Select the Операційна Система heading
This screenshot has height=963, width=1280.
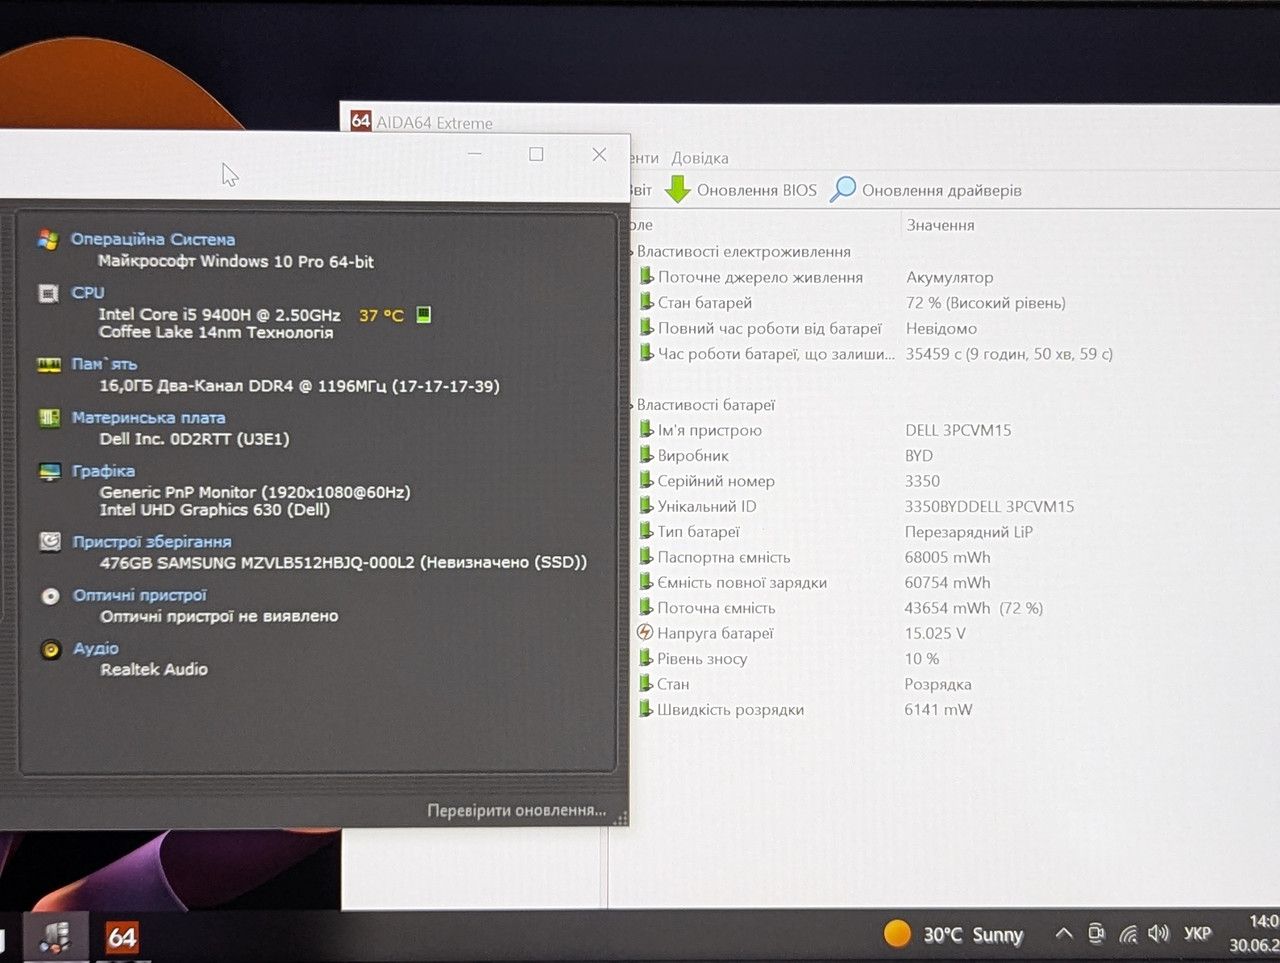click(153, 239)
